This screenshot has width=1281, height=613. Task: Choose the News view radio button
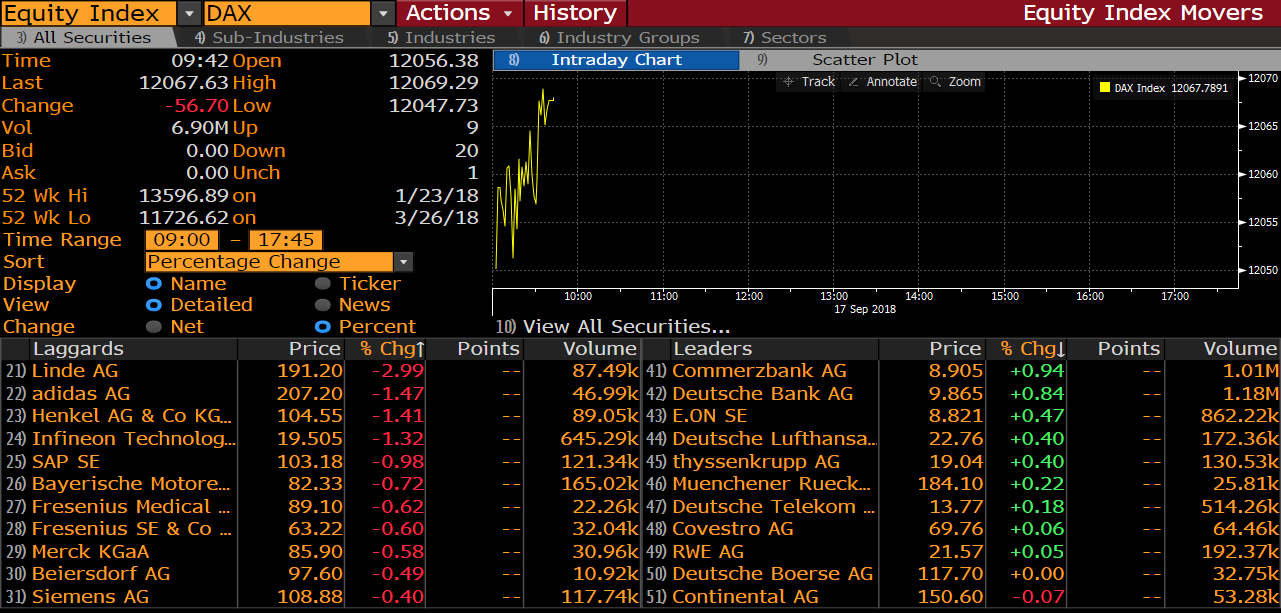322,305
